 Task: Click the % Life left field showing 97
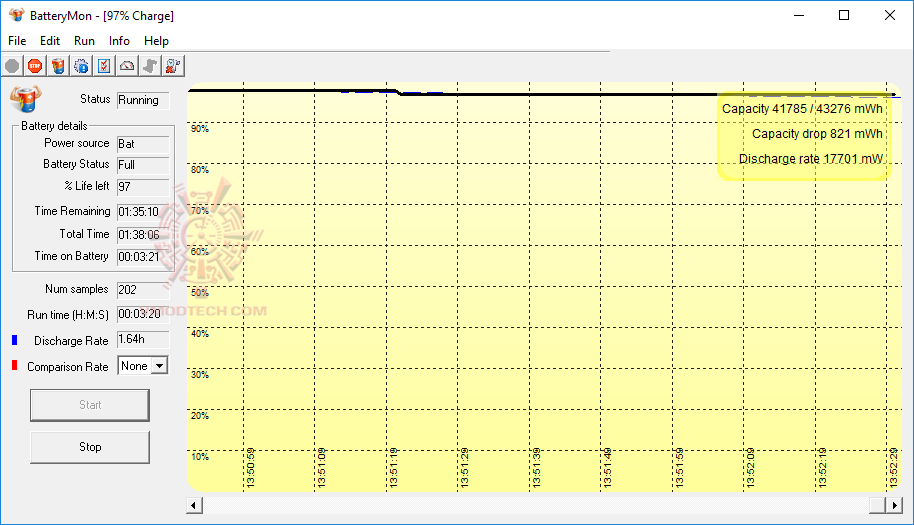[143, 186]
